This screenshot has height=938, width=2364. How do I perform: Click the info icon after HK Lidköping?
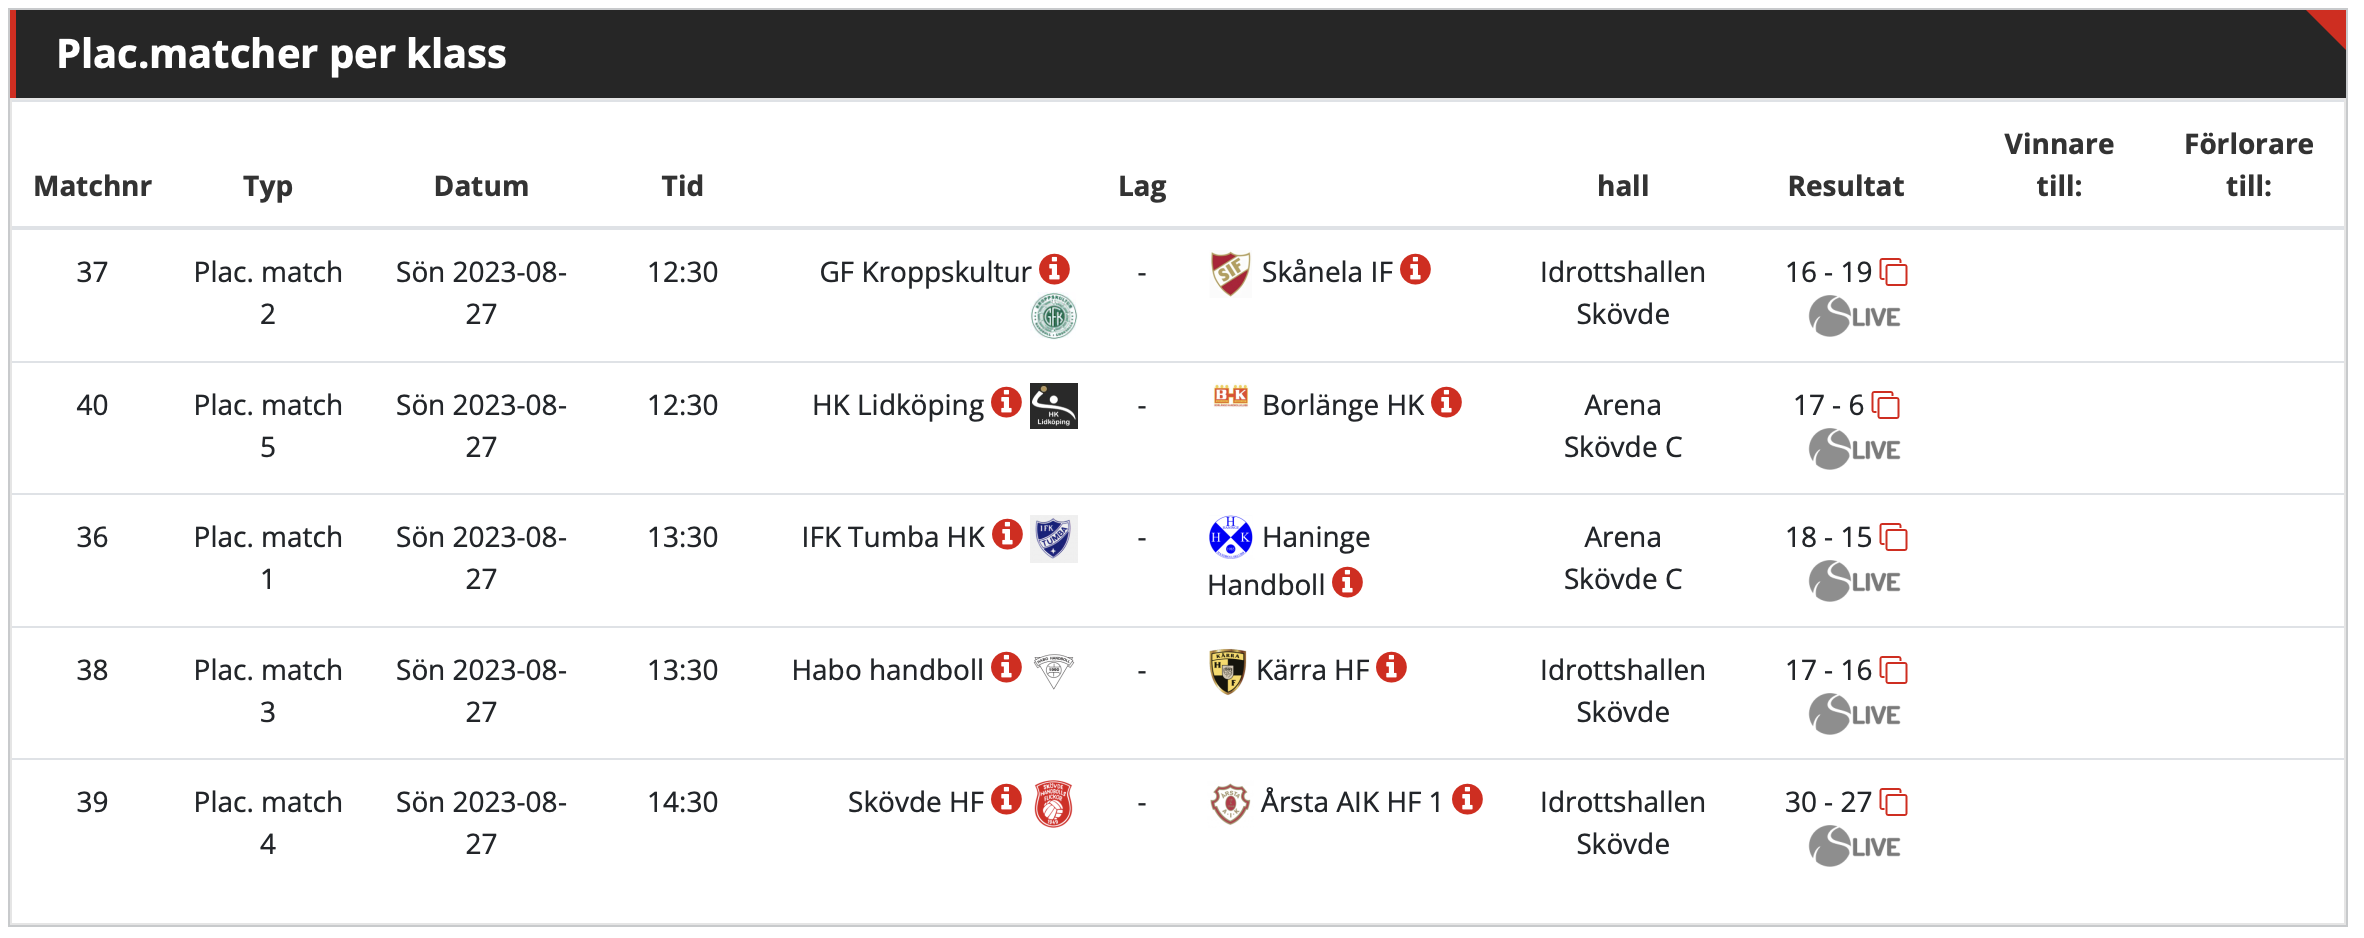(x=1006, y=402)
